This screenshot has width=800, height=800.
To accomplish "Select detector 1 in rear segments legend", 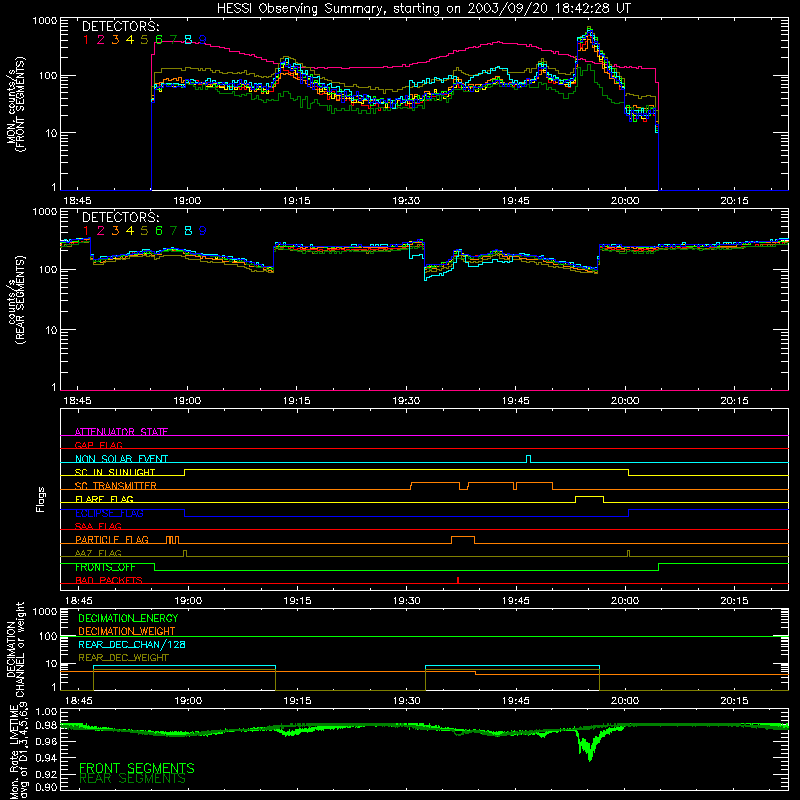I will 86,231.
